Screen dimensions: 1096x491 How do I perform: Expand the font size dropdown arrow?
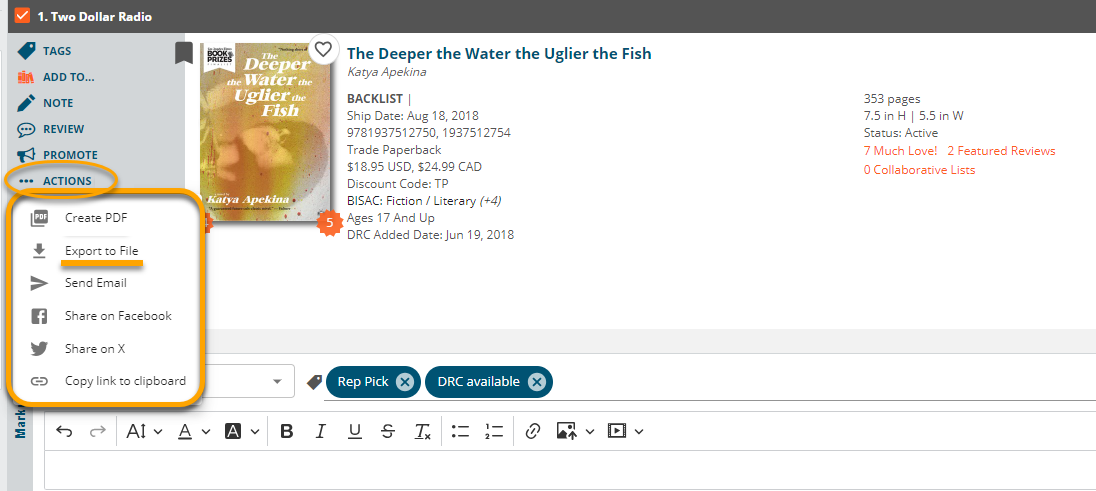(x=158, y=432)
